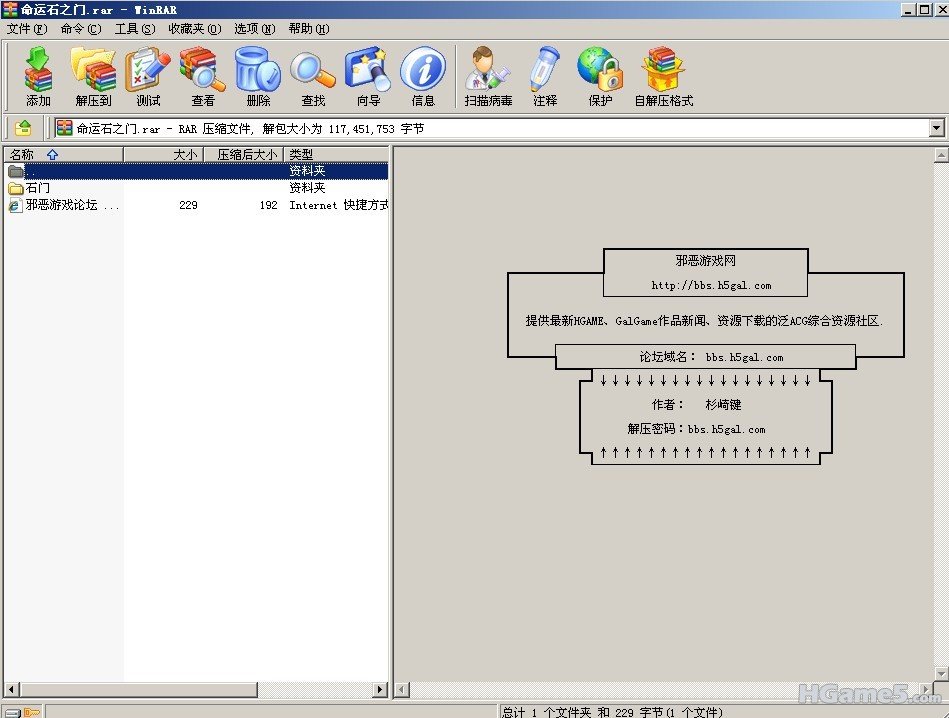The height and width of the screenshot is (718, 949).
Task: Click comment pane scroll up arrow
Action: pyautogui.click(x=941, y=155)
